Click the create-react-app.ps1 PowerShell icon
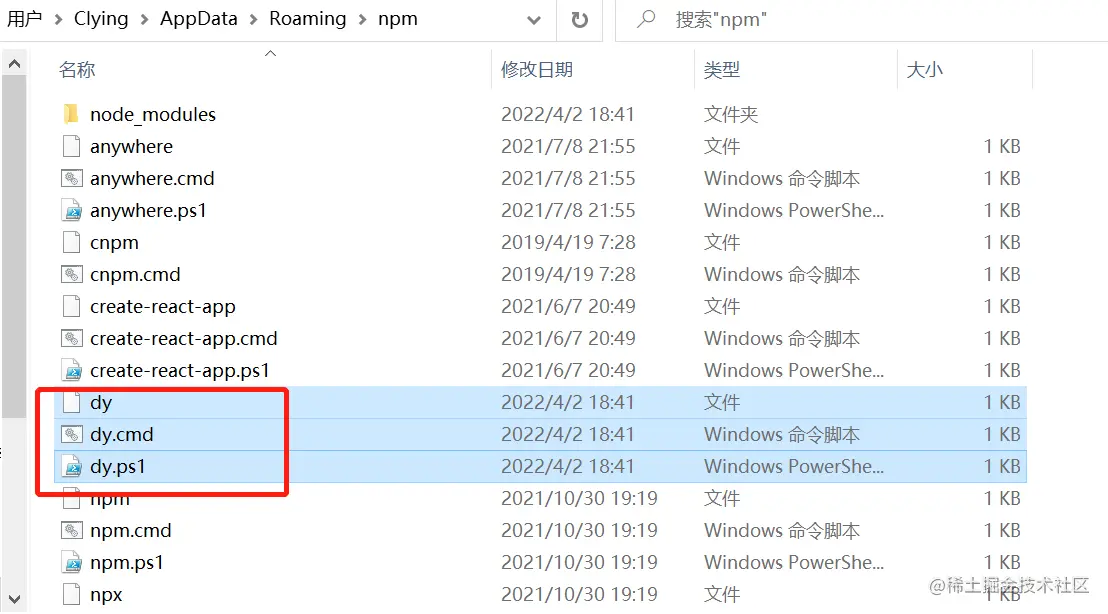1108x614 pixels. pyautogui.click(x=71, y=370)
